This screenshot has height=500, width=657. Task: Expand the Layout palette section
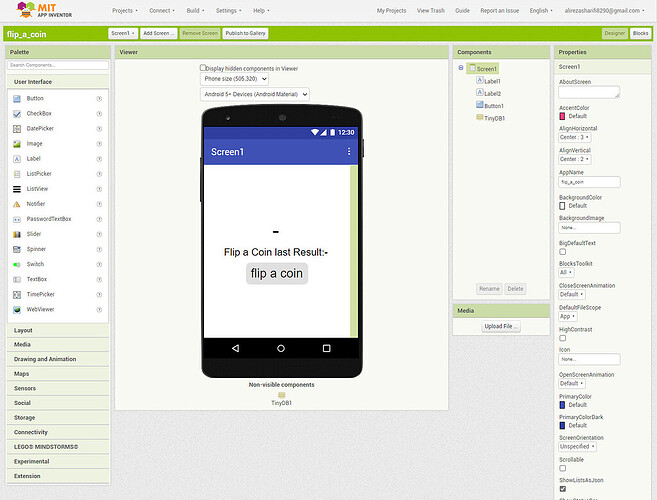[58, 330]
